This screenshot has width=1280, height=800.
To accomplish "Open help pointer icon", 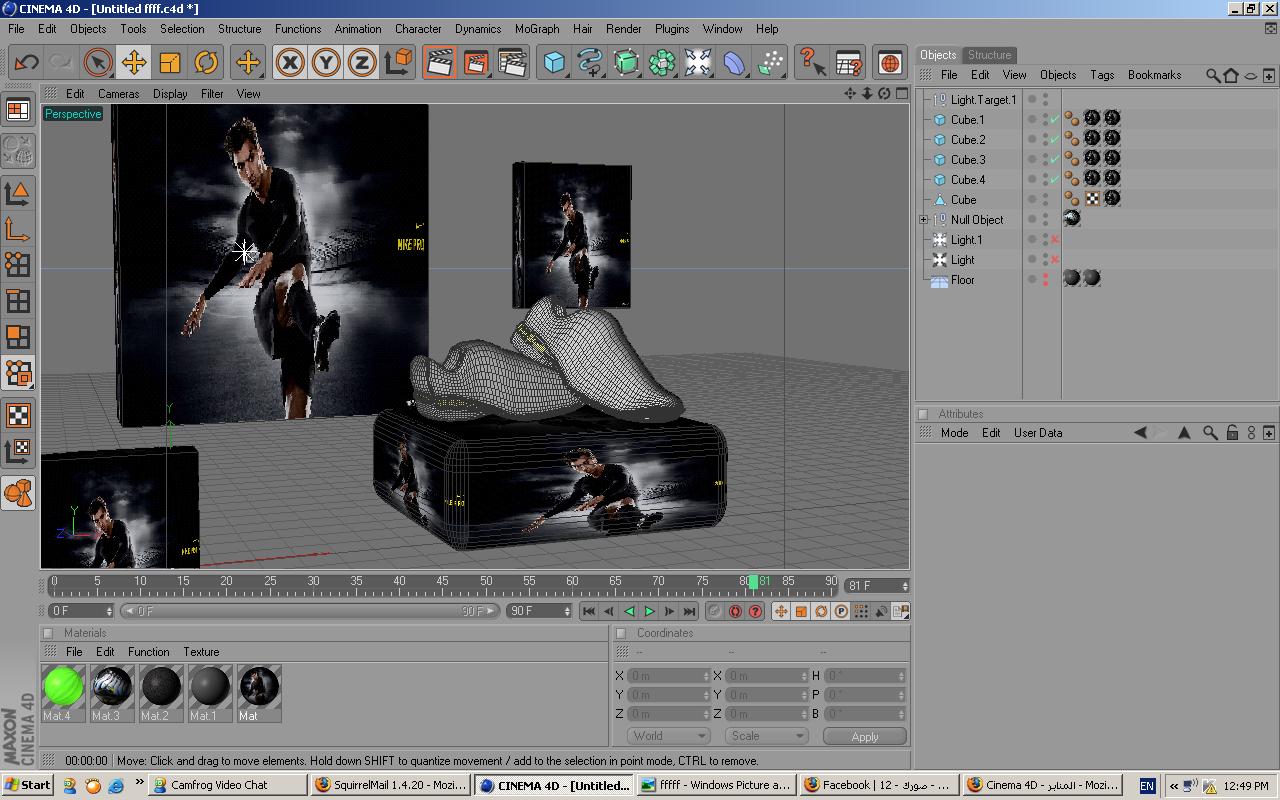I will coord(812,63).
